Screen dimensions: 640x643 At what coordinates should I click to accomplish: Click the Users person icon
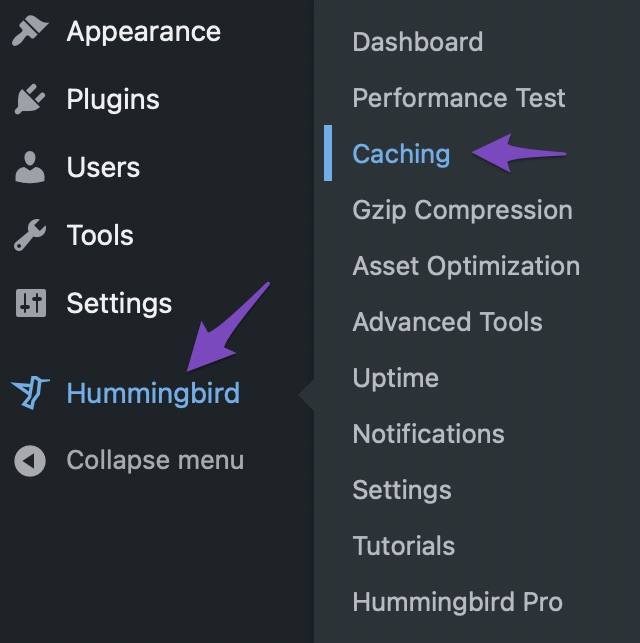point(30,167)
